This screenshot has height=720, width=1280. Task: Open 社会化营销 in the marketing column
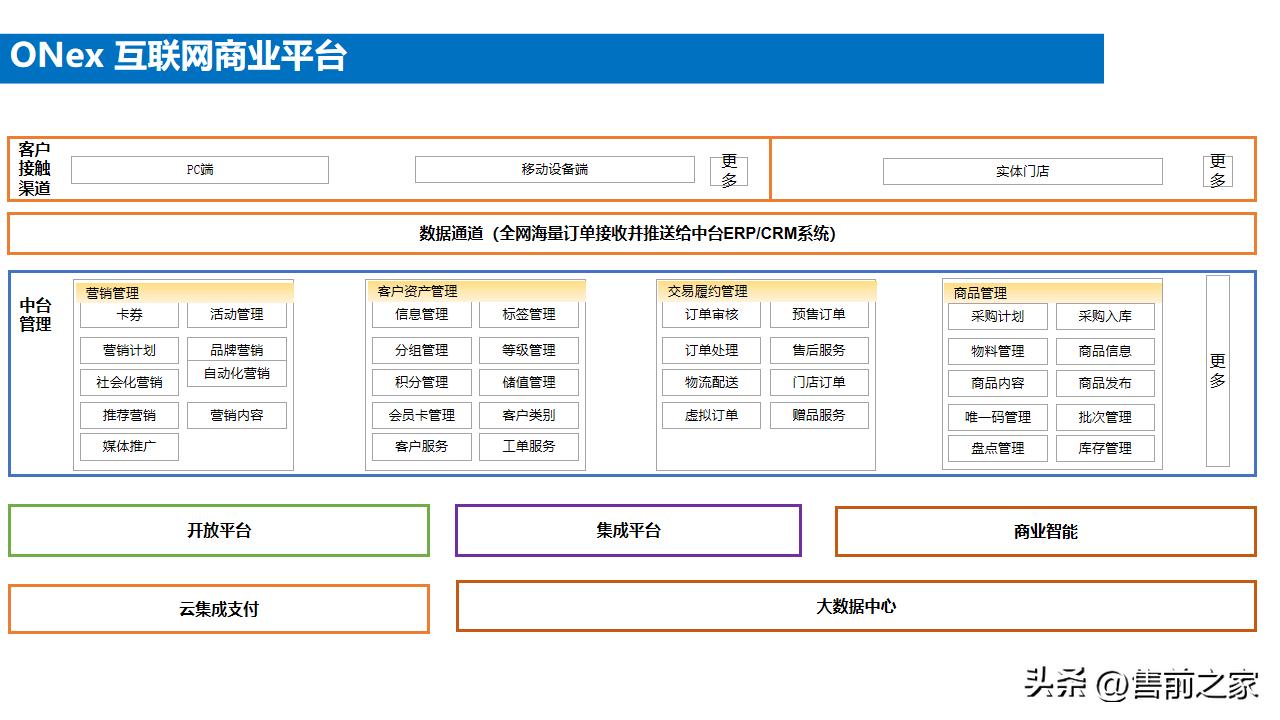128,383
